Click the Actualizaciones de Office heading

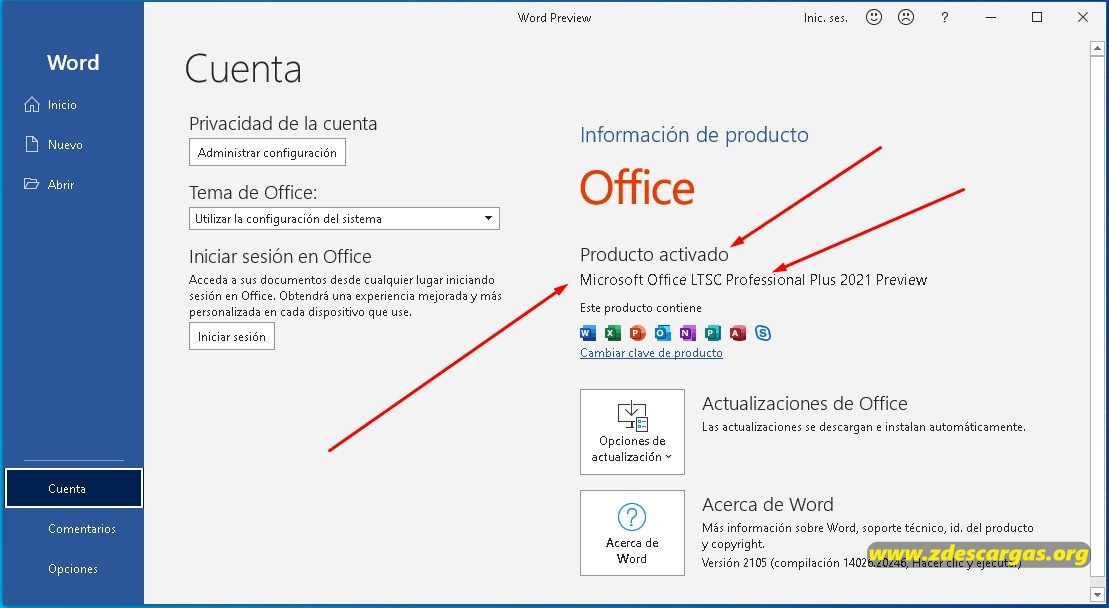[x=804, y=403]
